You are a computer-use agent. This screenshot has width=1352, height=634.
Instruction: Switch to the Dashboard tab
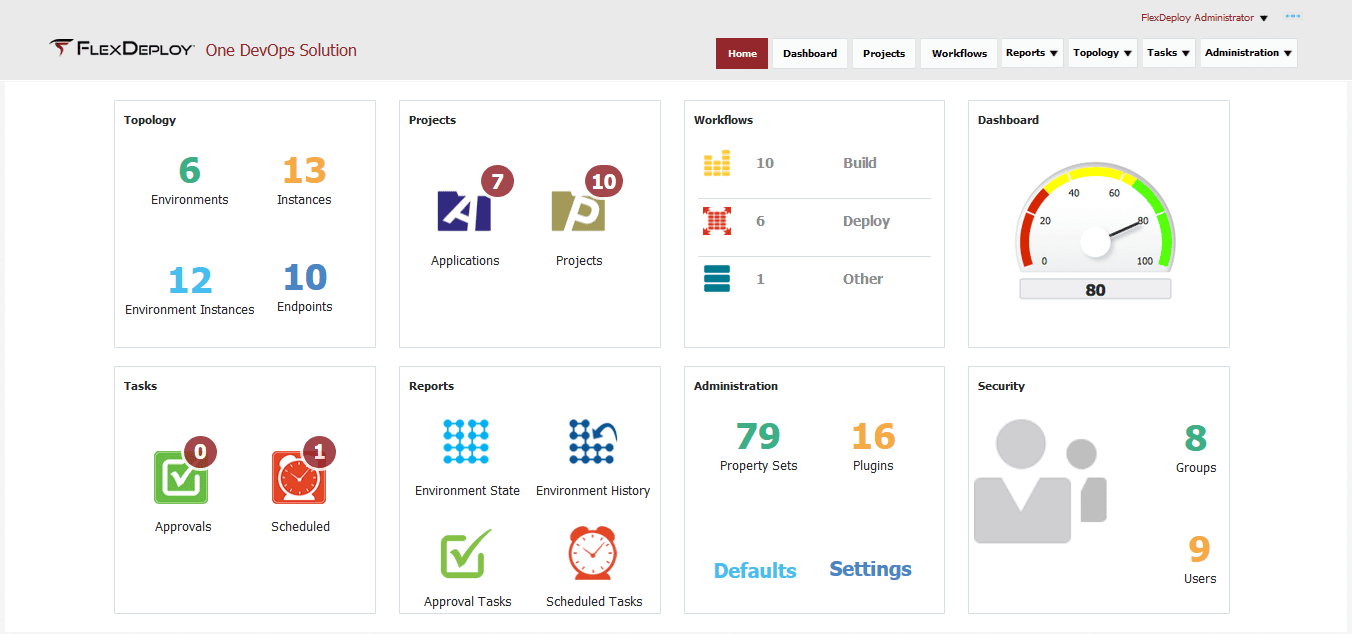coord(810,53)
